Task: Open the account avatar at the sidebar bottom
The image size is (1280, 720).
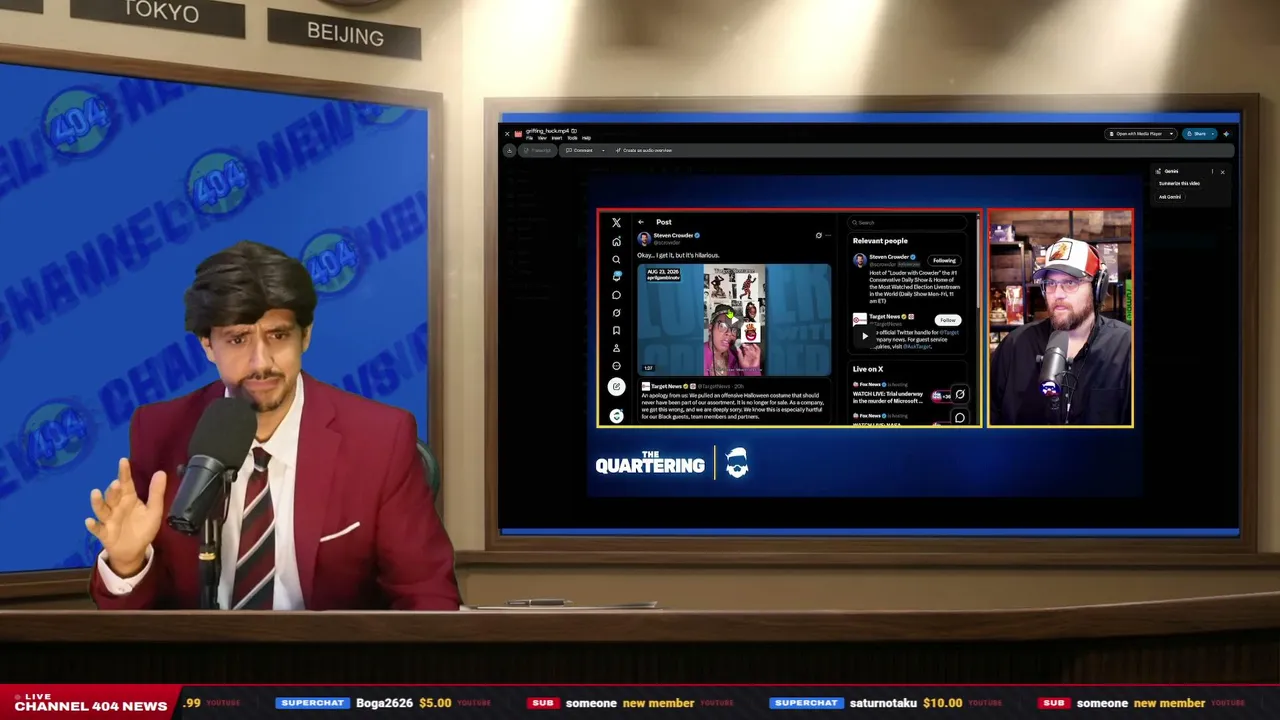Action: coord(616,415)
